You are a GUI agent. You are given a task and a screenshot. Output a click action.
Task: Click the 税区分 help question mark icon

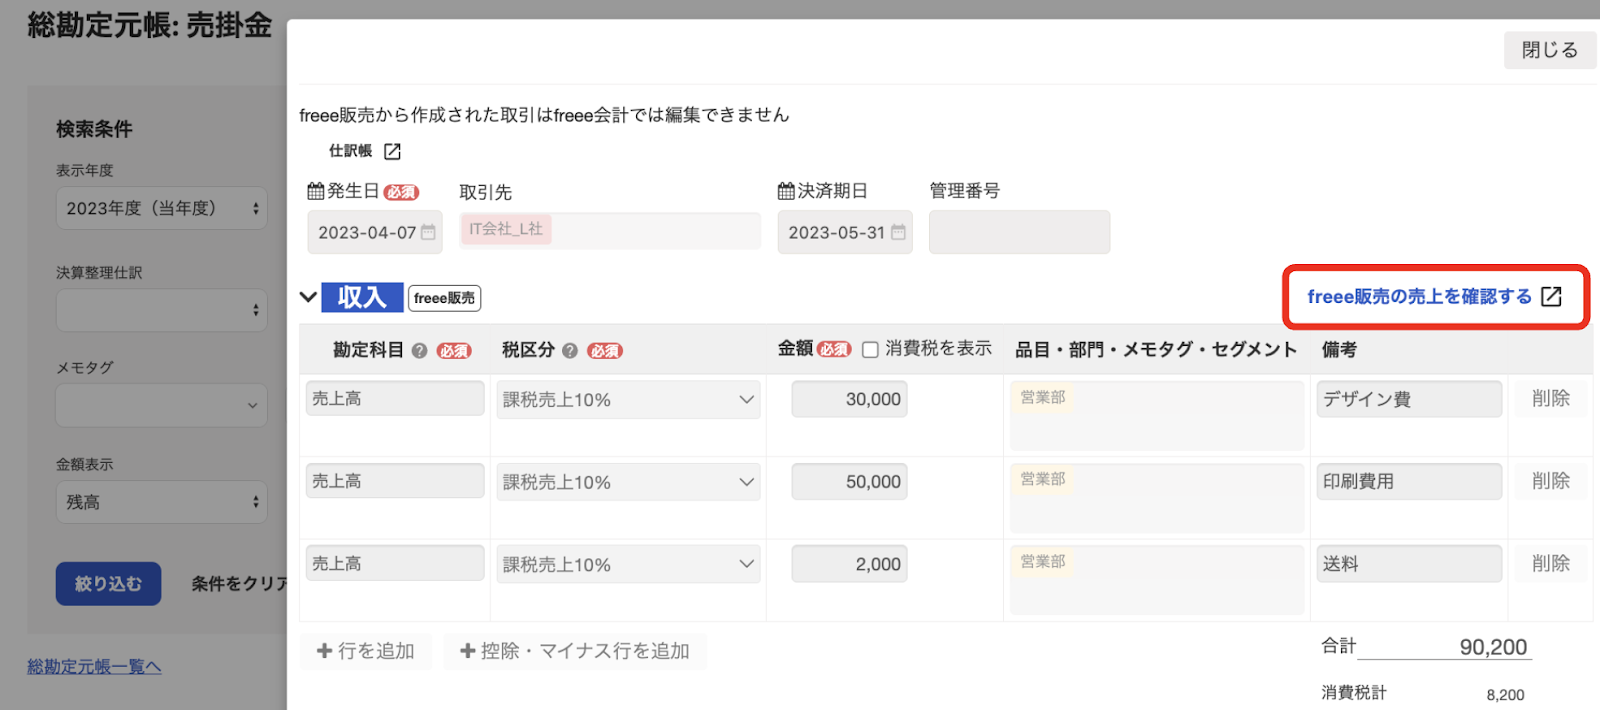[x=570, y=351]
